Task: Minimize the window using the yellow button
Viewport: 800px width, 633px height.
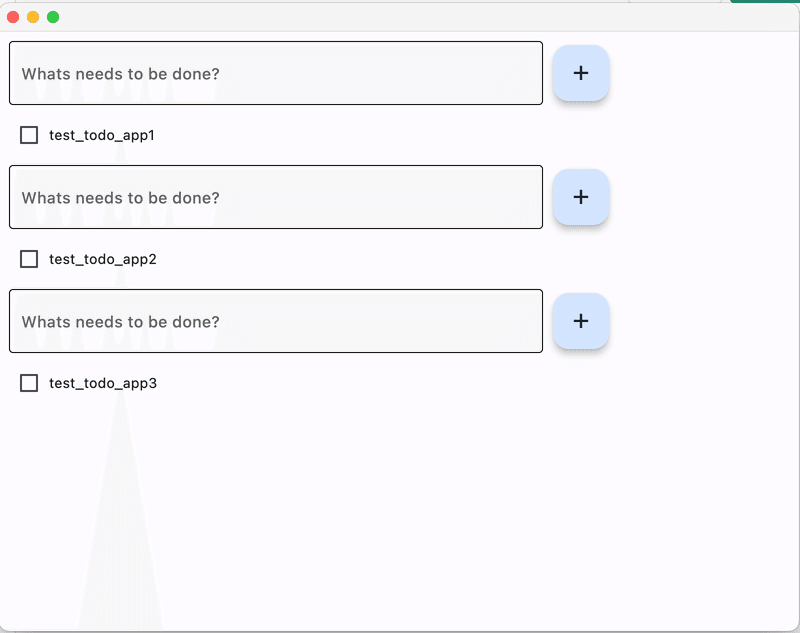Action: (x=33, y=17)
